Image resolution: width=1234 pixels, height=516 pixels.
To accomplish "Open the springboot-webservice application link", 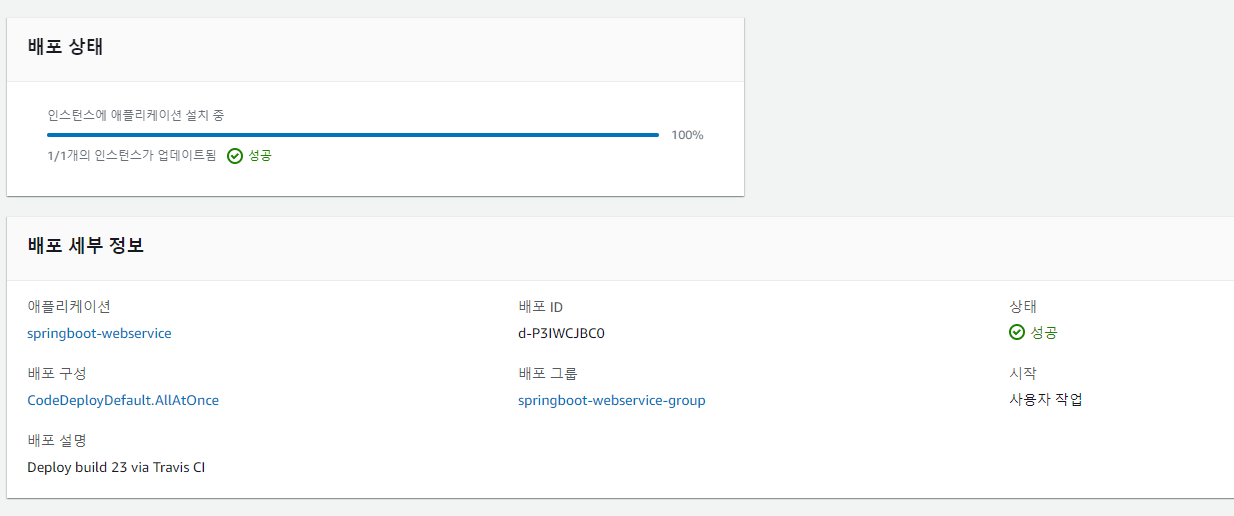I will pos(99,333).
